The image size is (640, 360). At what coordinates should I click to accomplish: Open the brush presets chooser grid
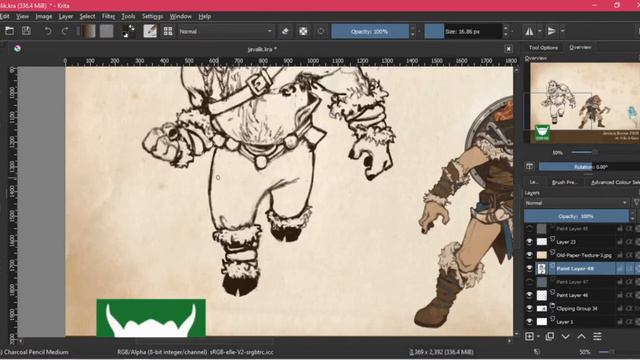pyautogui.click(x=168, y=31)
